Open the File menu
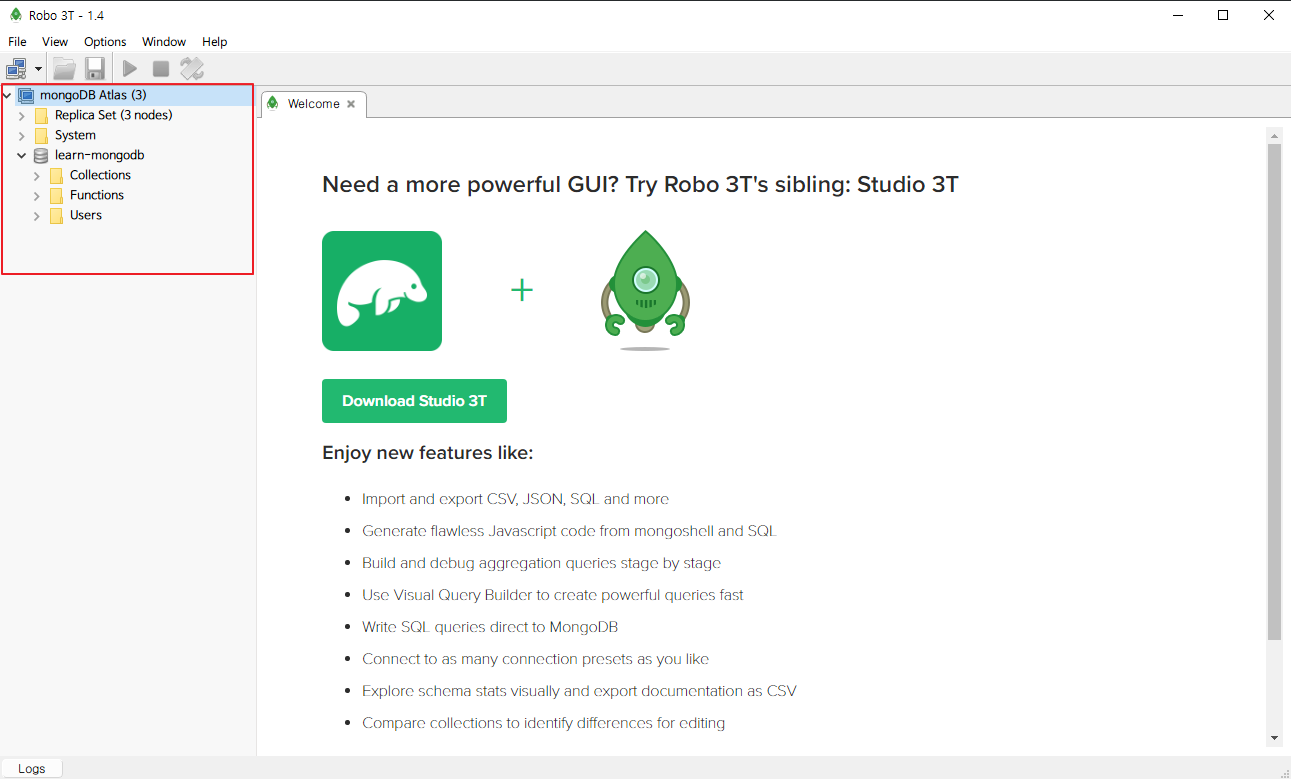The width and height of the screenshot is (1291, 779). pos(17,42)
